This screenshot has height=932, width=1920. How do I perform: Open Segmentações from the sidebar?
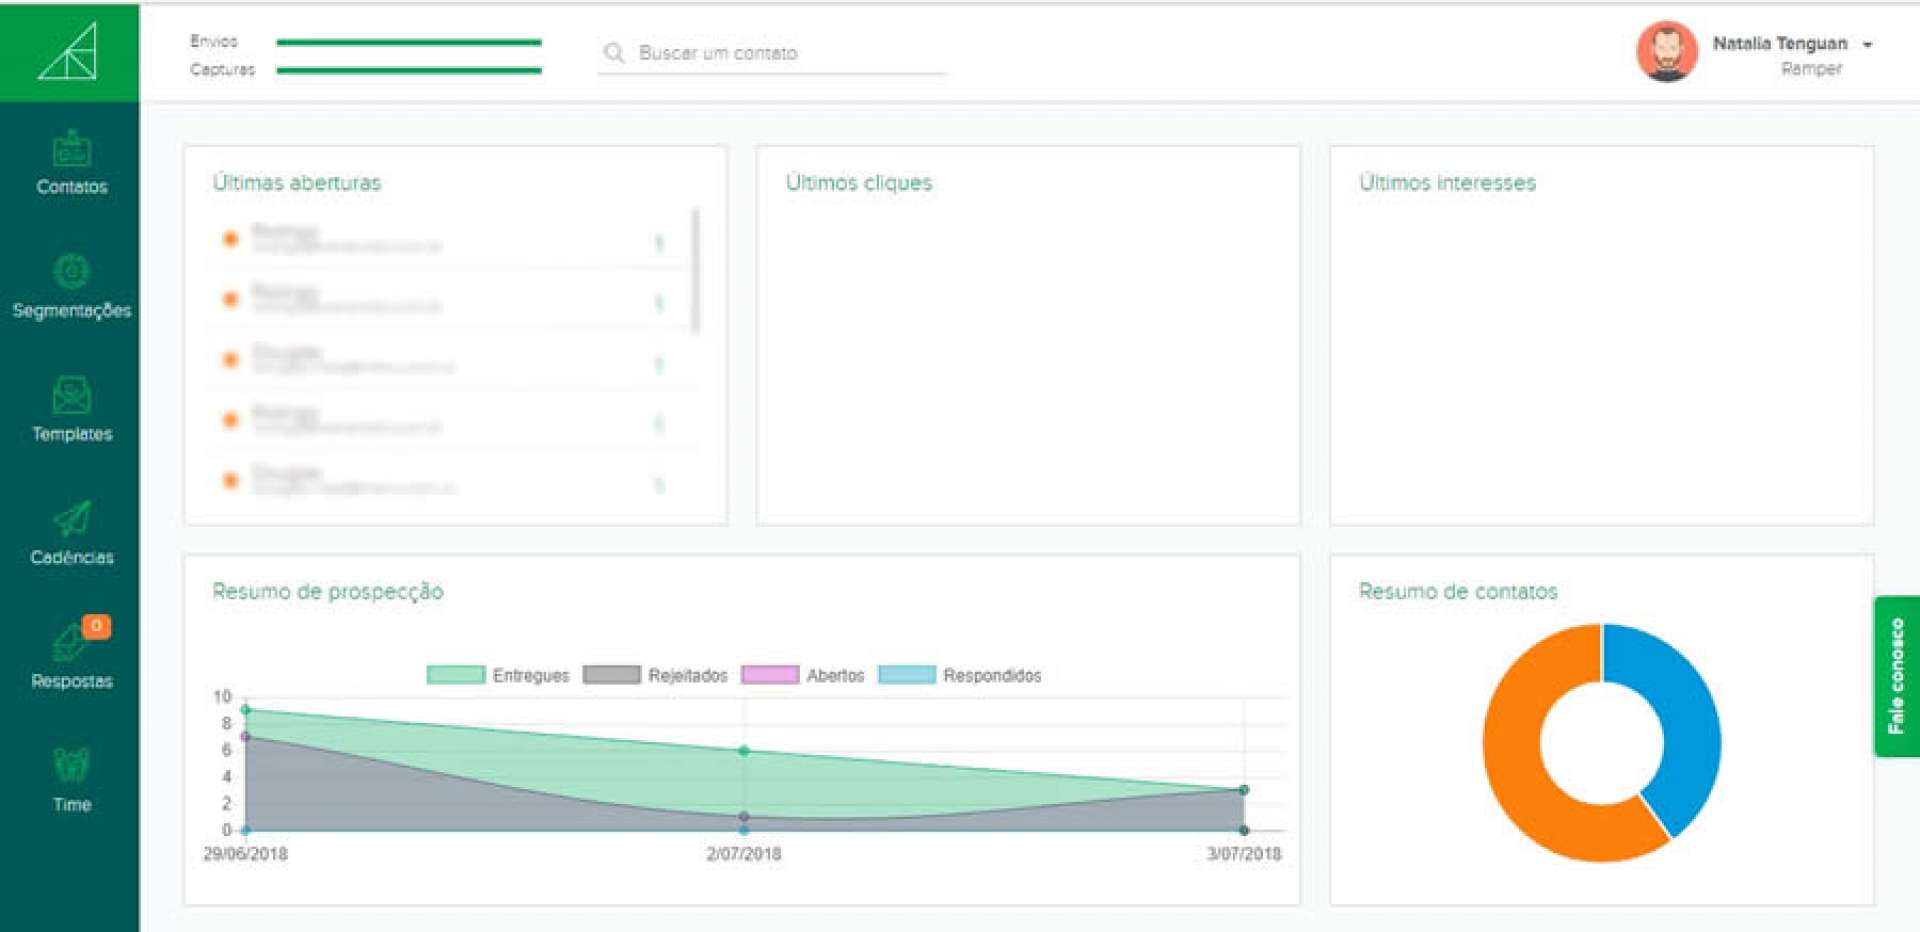[x=71, y=273]
